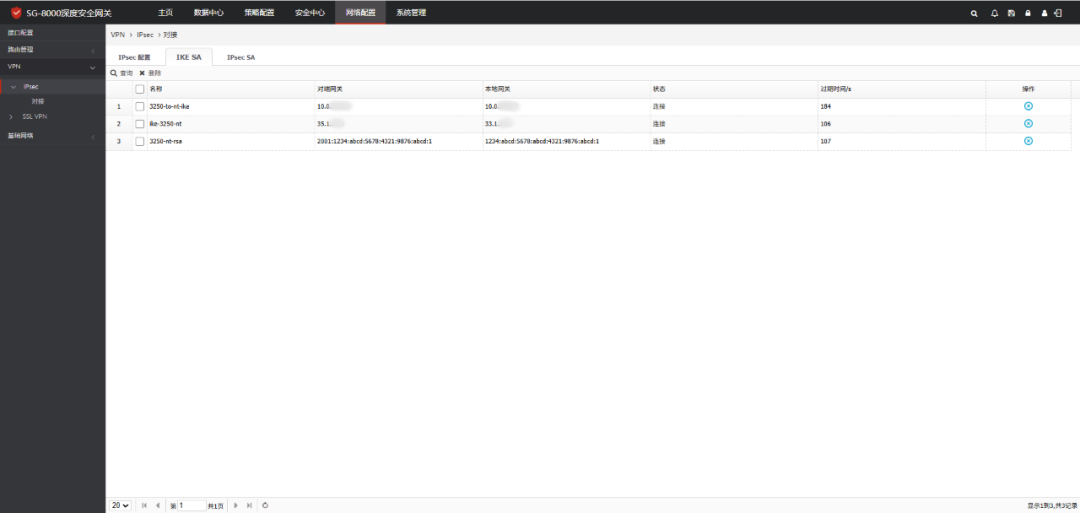Click the logout icon in top bar

pos(1058,12)
